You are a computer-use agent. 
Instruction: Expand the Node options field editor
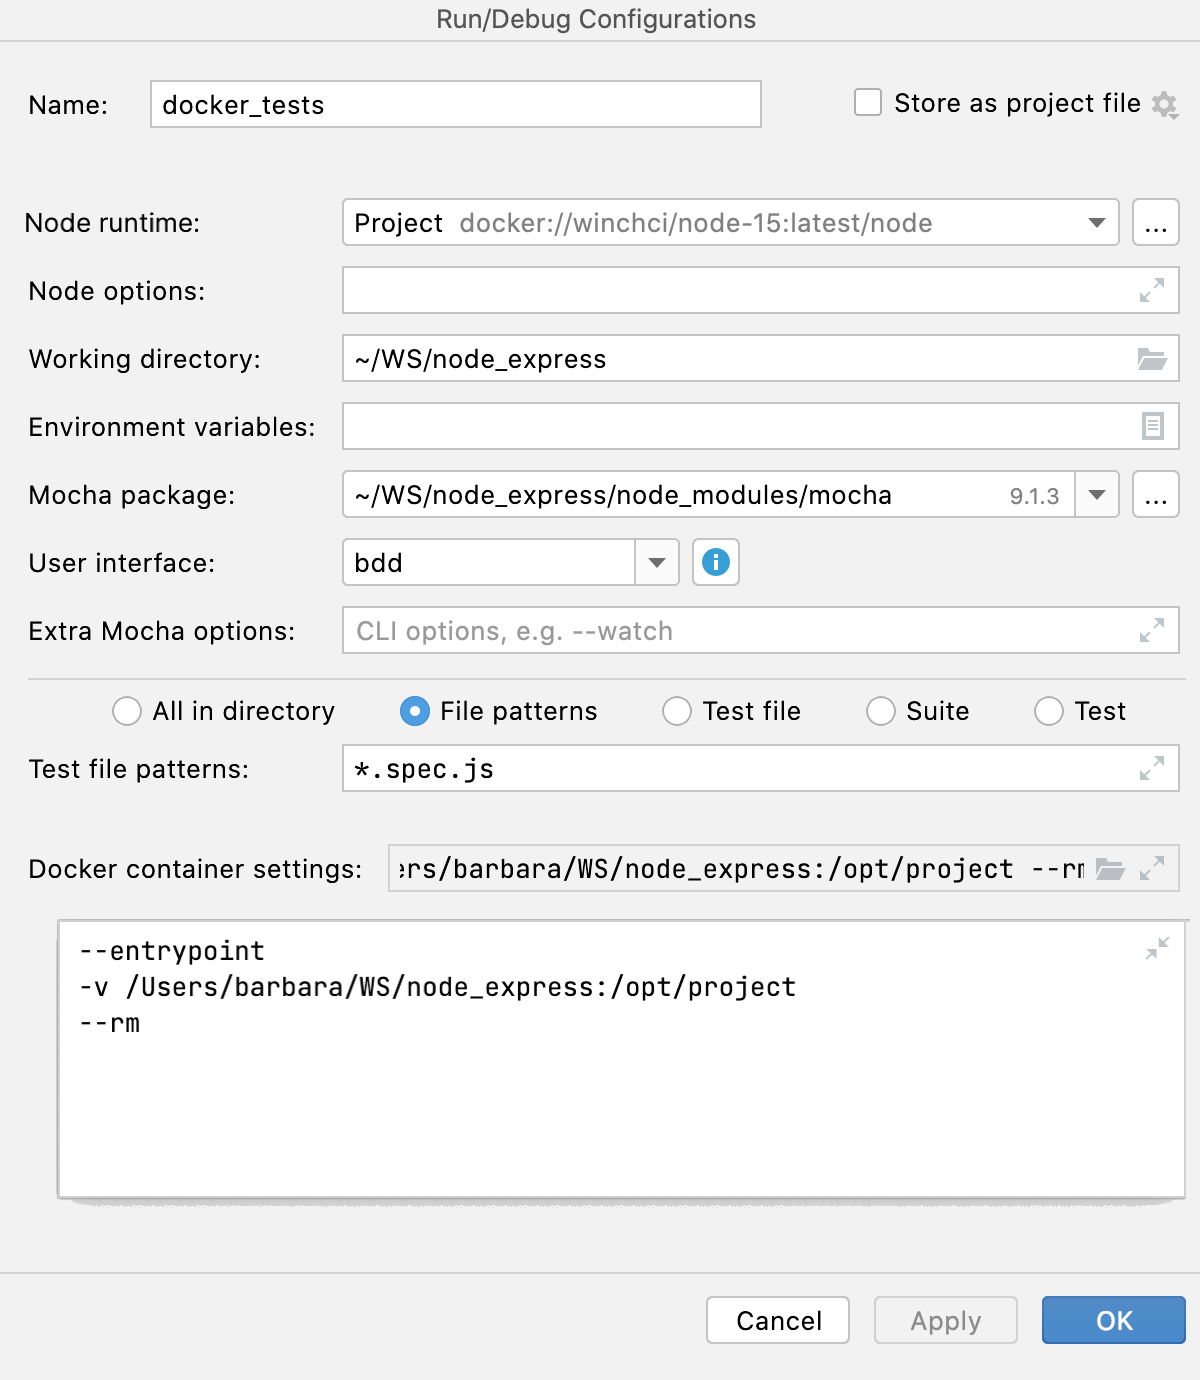1154,290
